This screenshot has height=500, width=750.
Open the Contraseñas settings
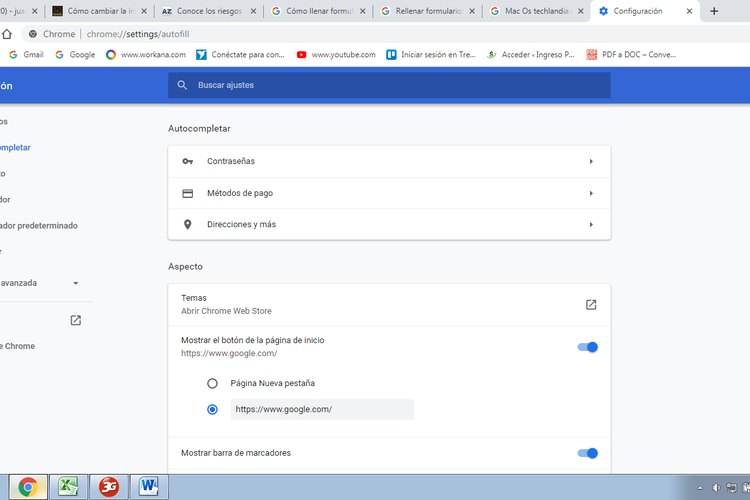(x=389, y=162)
